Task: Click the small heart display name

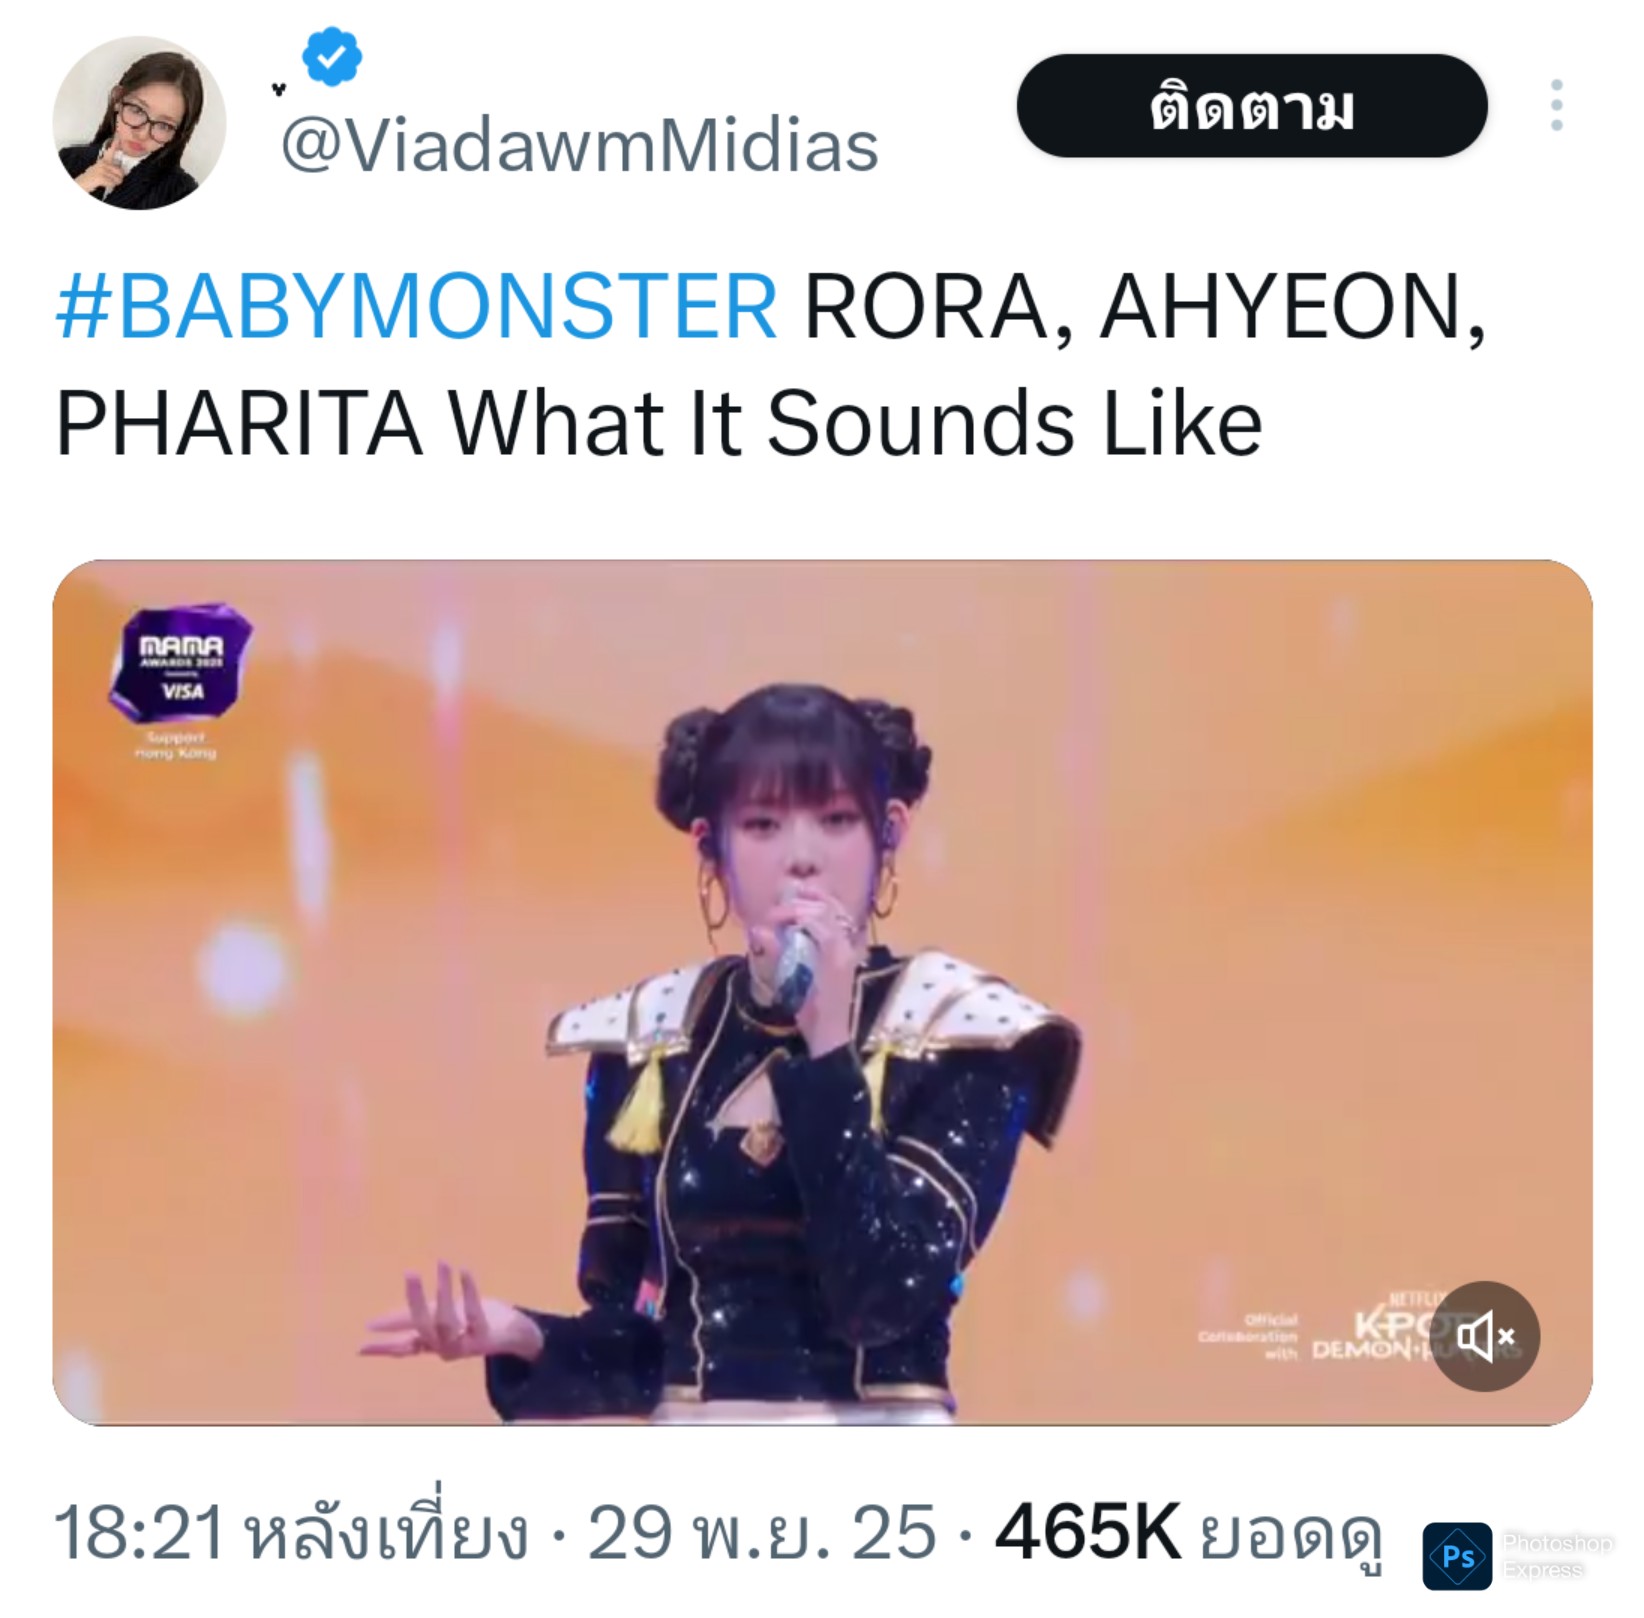Action: (279, 90)
